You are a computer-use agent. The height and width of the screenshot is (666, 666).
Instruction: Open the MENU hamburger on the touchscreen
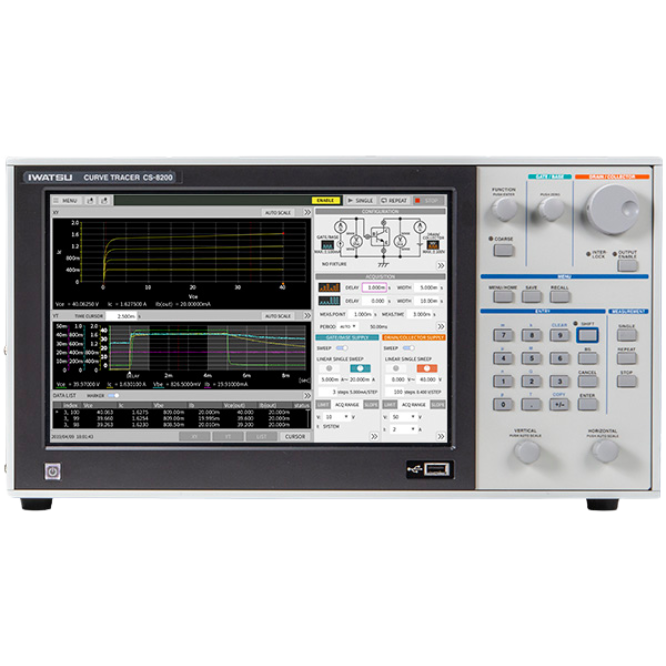68,201
